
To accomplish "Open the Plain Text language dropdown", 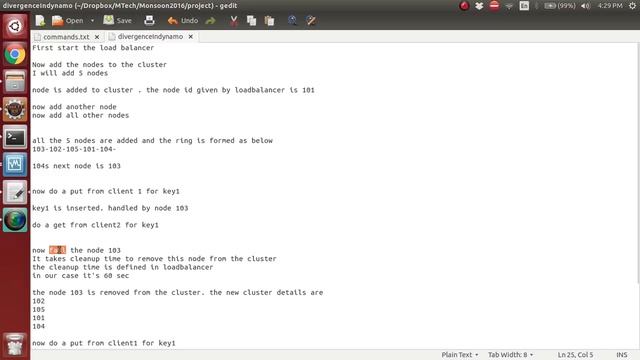I will point(460,355).
